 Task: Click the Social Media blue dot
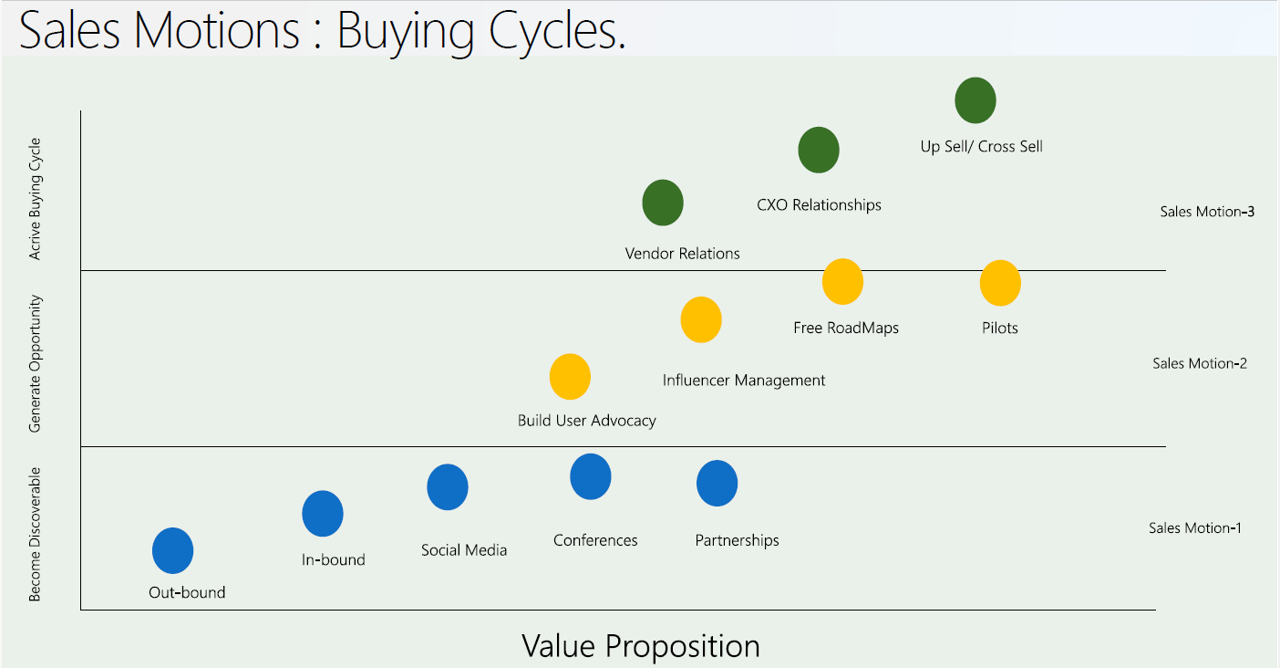(x=448, y=488)
